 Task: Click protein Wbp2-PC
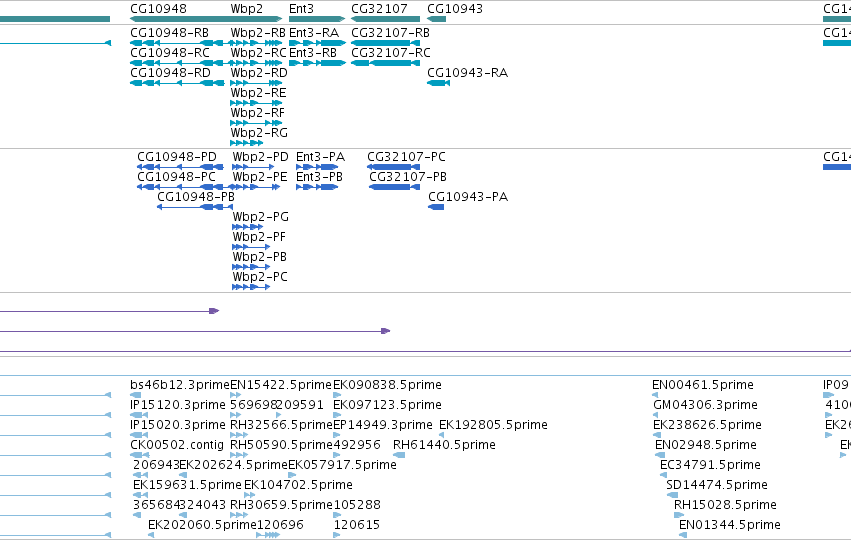260,277
